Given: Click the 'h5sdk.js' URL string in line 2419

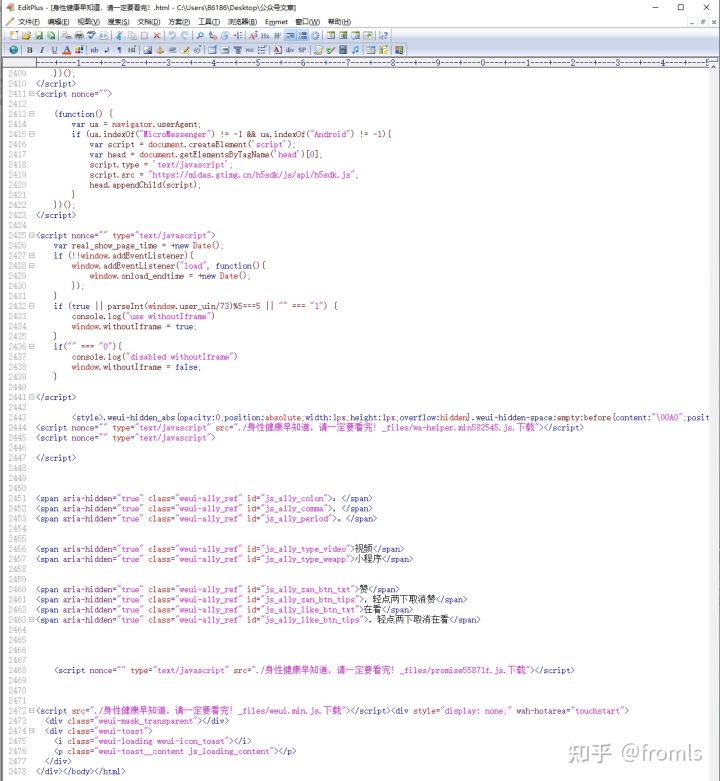Looking at the screenshot, I should pyautogui.click(x=253, y=174).
